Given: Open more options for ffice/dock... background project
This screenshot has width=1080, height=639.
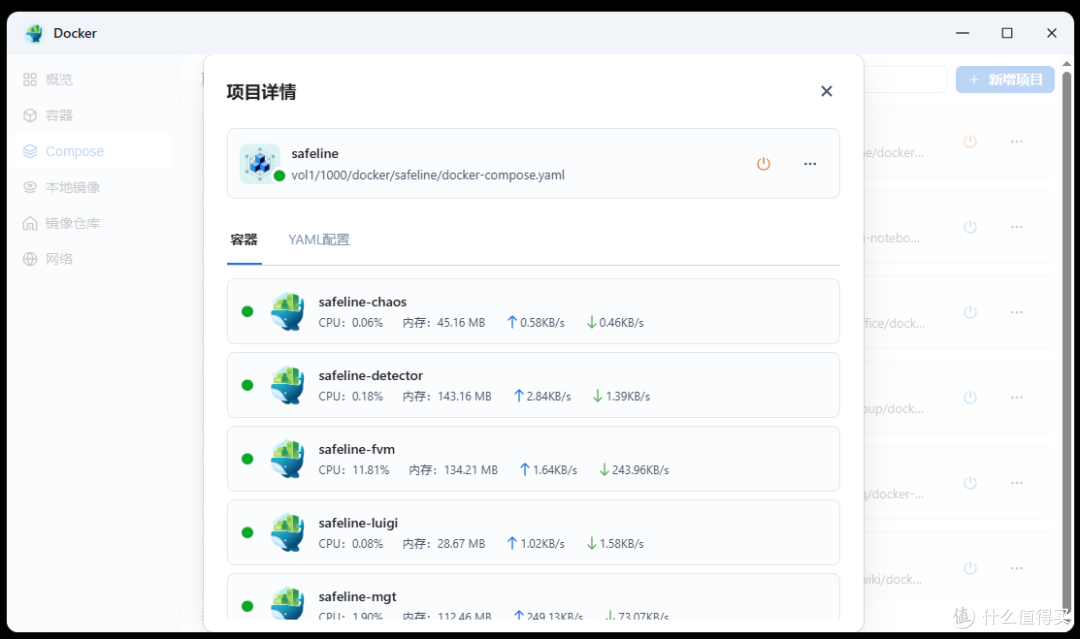Looking at the screenshot, I should (x=1017, y=312).
